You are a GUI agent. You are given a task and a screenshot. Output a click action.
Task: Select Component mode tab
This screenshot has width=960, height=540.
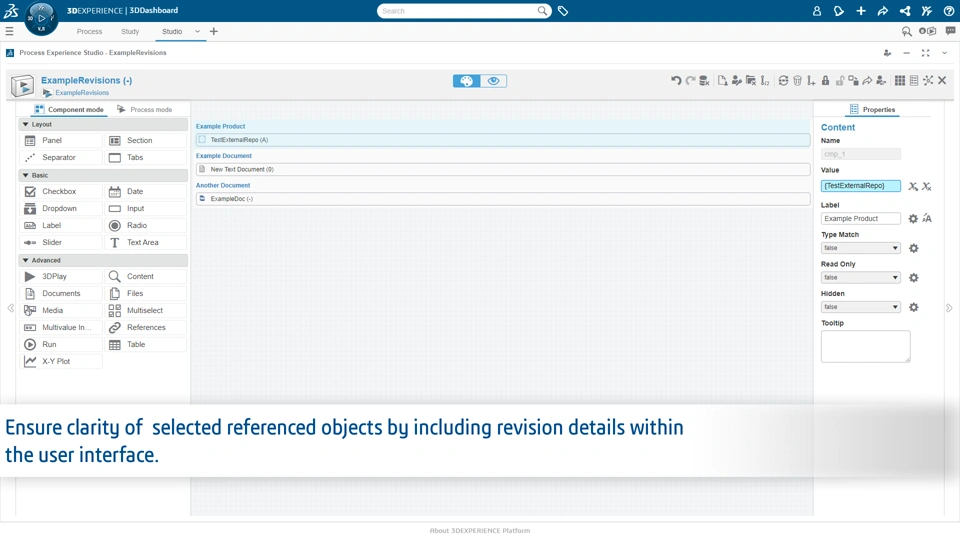coord(69,110)
